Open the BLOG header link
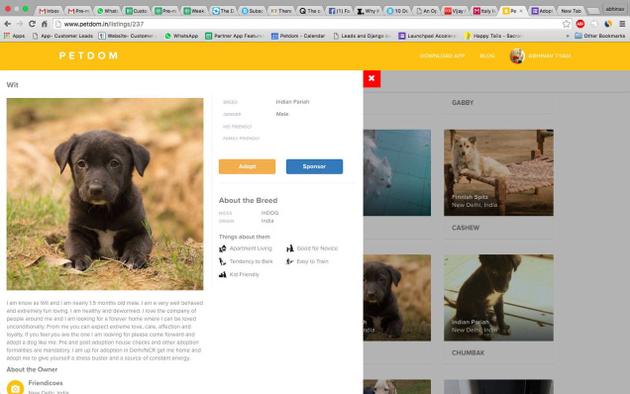 click(x=487, y=56)
